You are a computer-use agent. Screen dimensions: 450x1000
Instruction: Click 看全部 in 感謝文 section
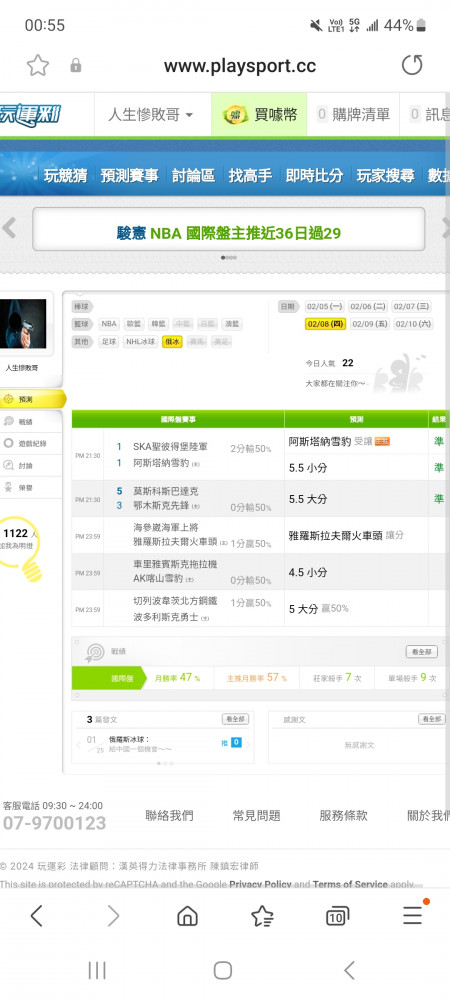click(432, 719)
